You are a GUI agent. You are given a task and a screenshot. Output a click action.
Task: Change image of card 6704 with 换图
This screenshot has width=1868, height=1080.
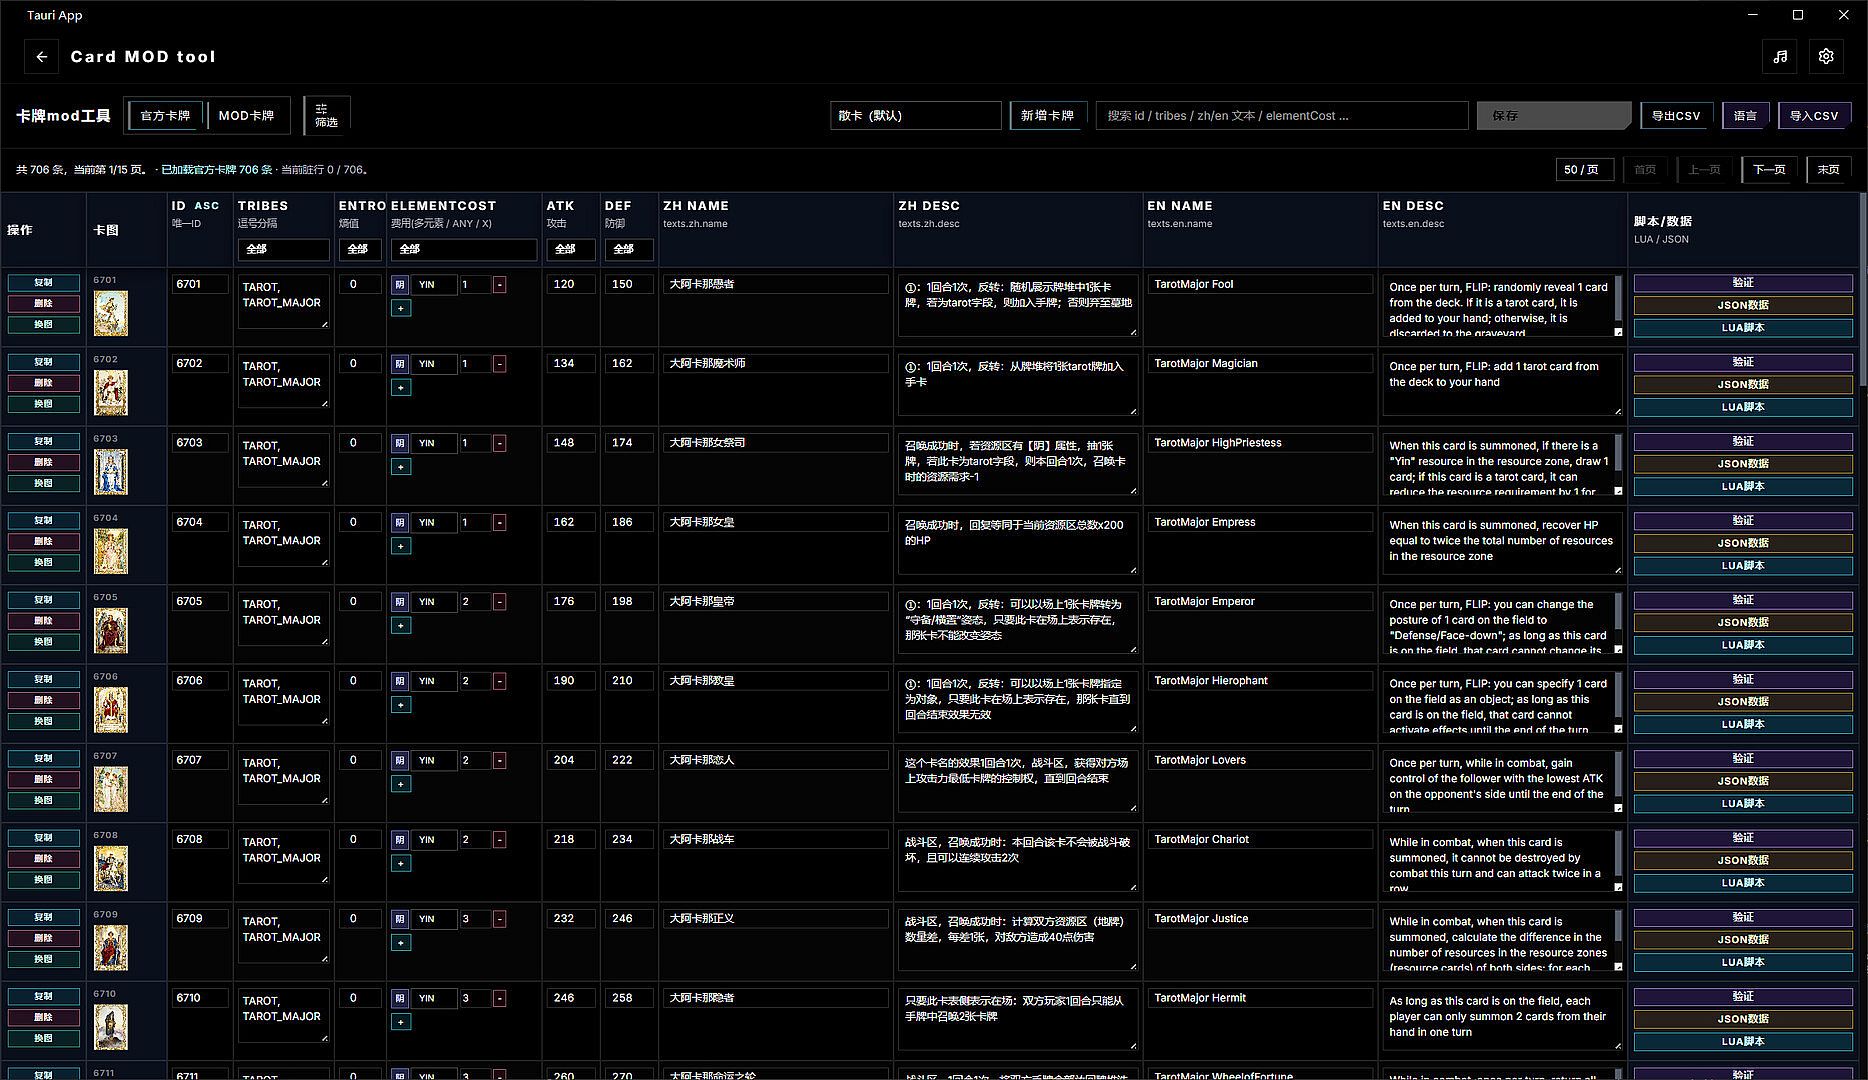coord(43,563)
